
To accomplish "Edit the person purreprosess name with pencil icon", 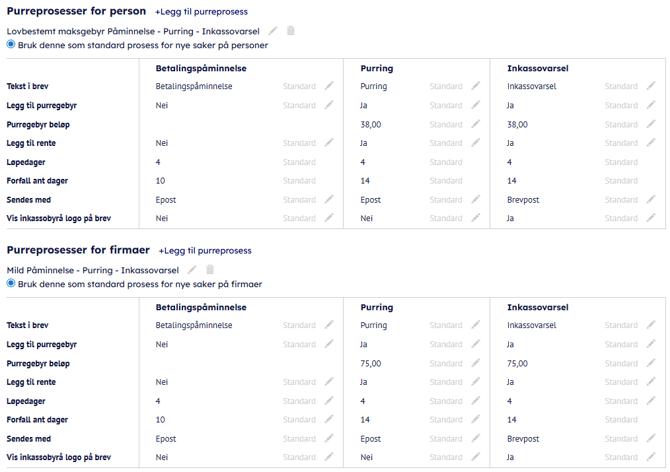I will 275,31.
